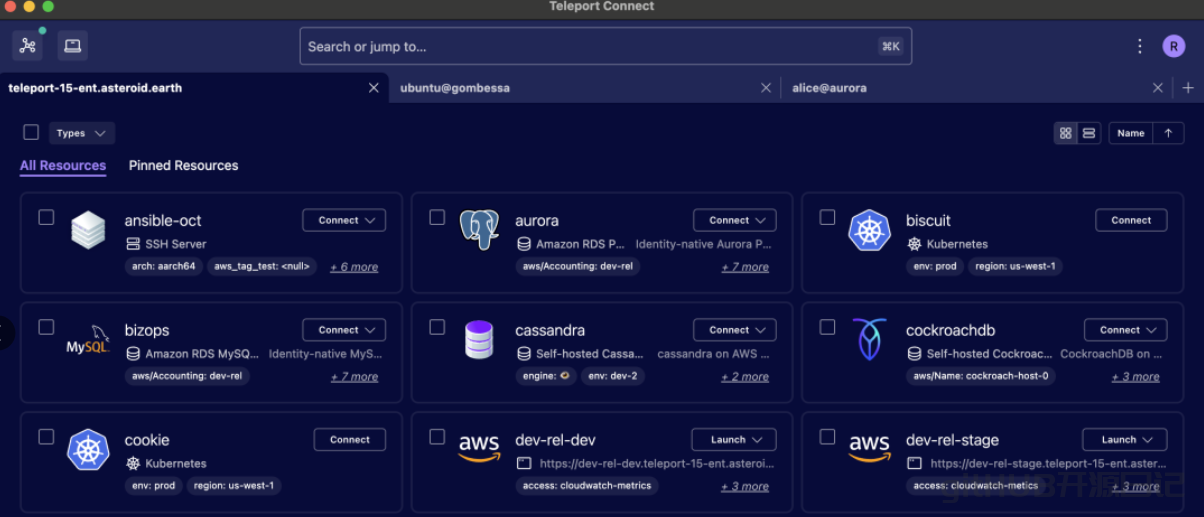The height and width of the screenshot is (517, 1204).
Task: Select the ansible-oct checkbox
Action: click(x=46, y=217)
